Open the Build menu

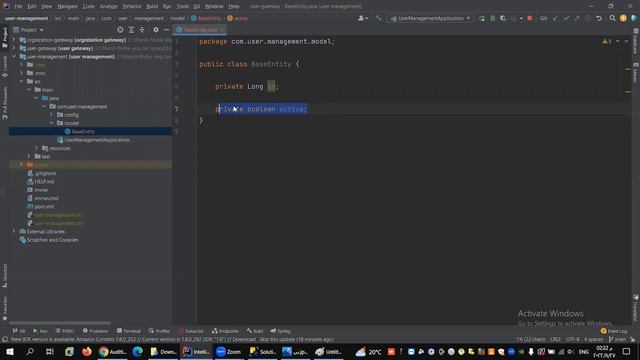point(152,7)
